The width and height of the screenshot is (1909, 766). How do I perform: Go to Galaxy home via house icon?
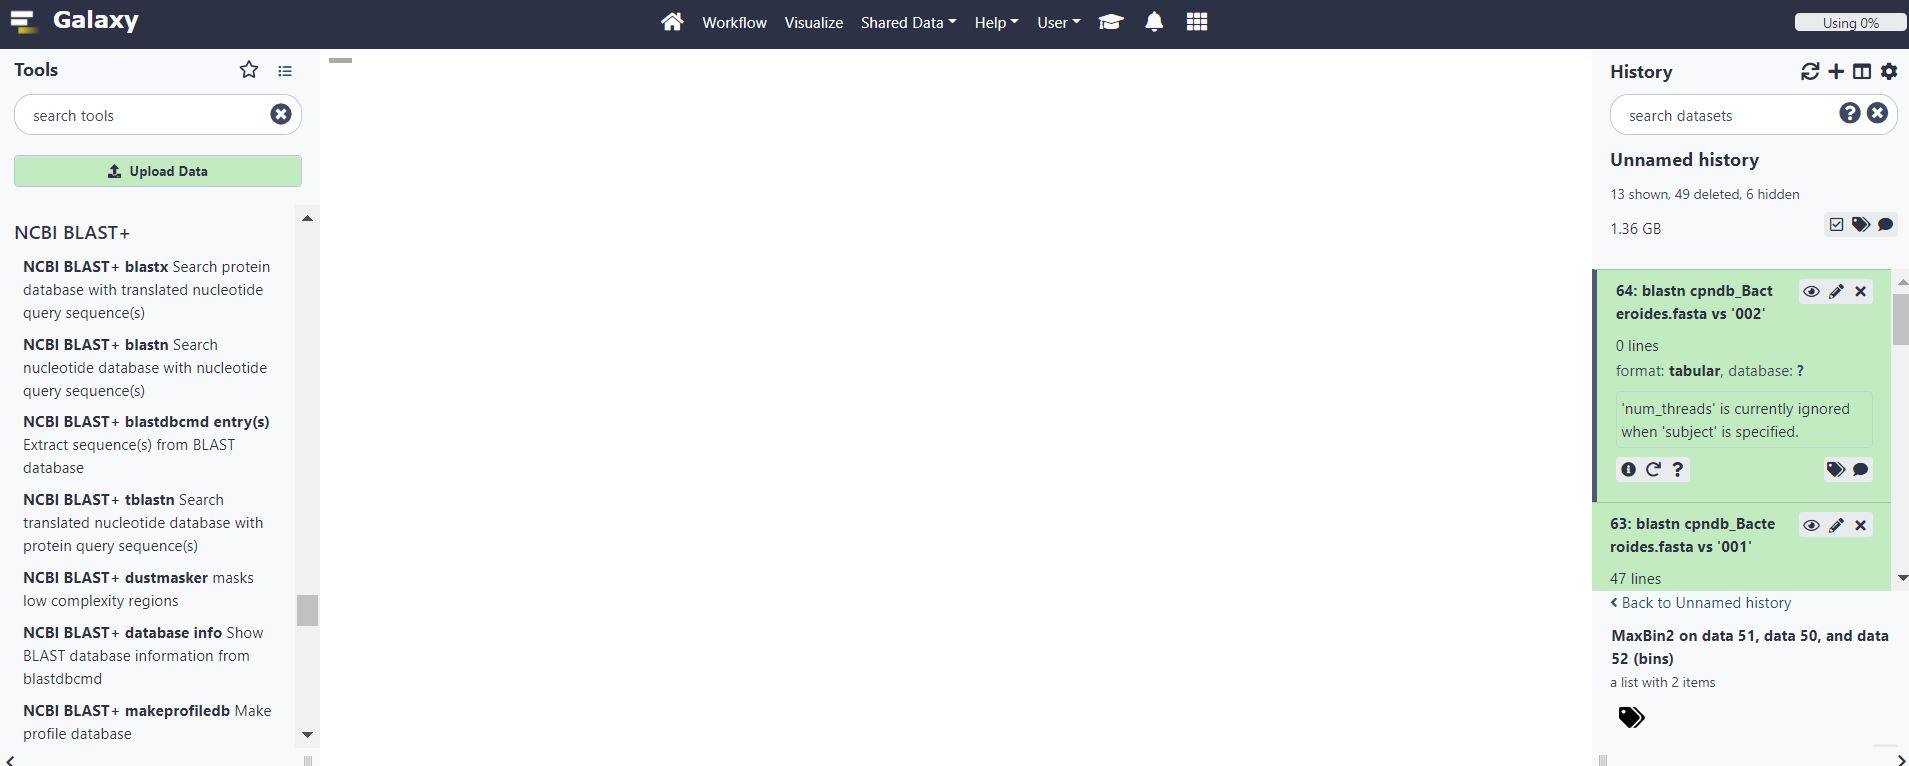click(672, 22)
